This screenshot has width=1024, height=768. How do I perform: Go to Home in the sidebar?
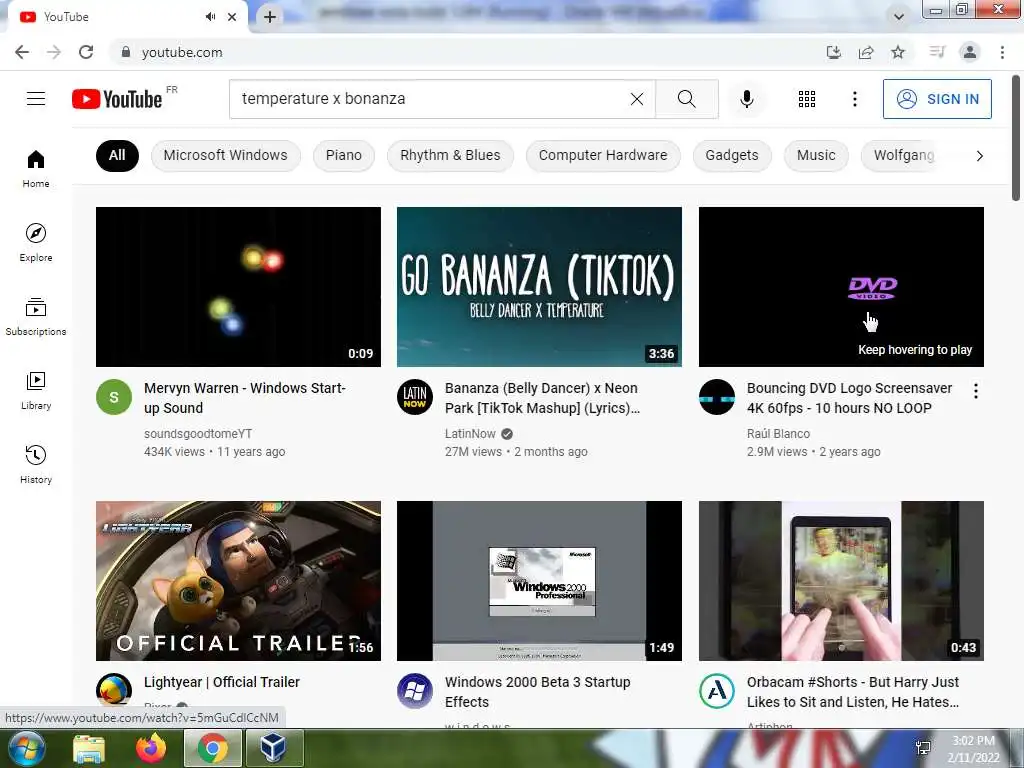(36, 168)
